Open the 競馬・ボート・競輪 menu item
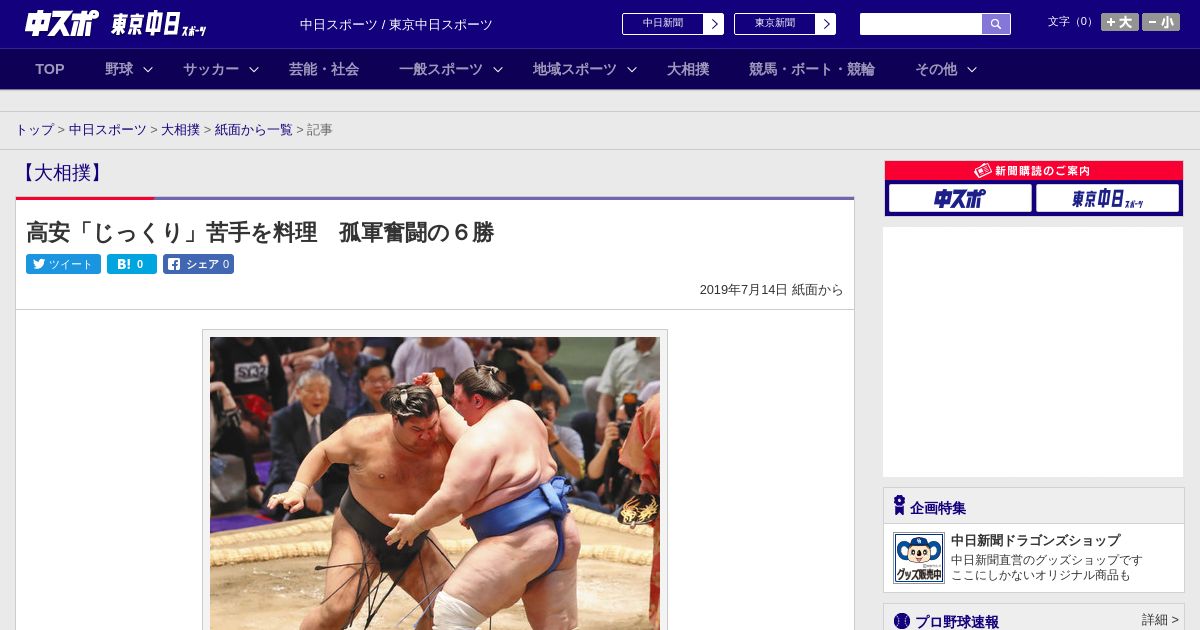Screen dimensions: 1200x630 click(x=812, y=69)
